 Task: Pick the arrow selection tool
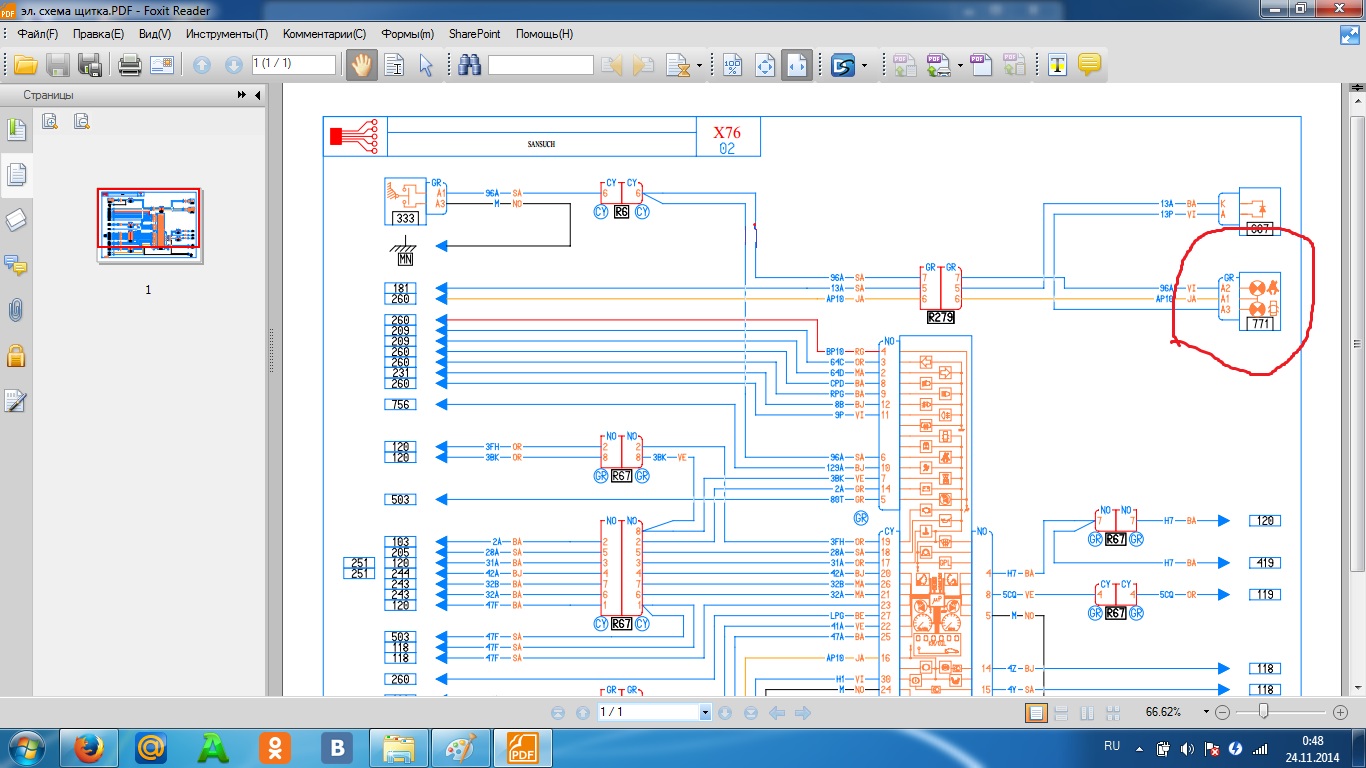point(425,66)
